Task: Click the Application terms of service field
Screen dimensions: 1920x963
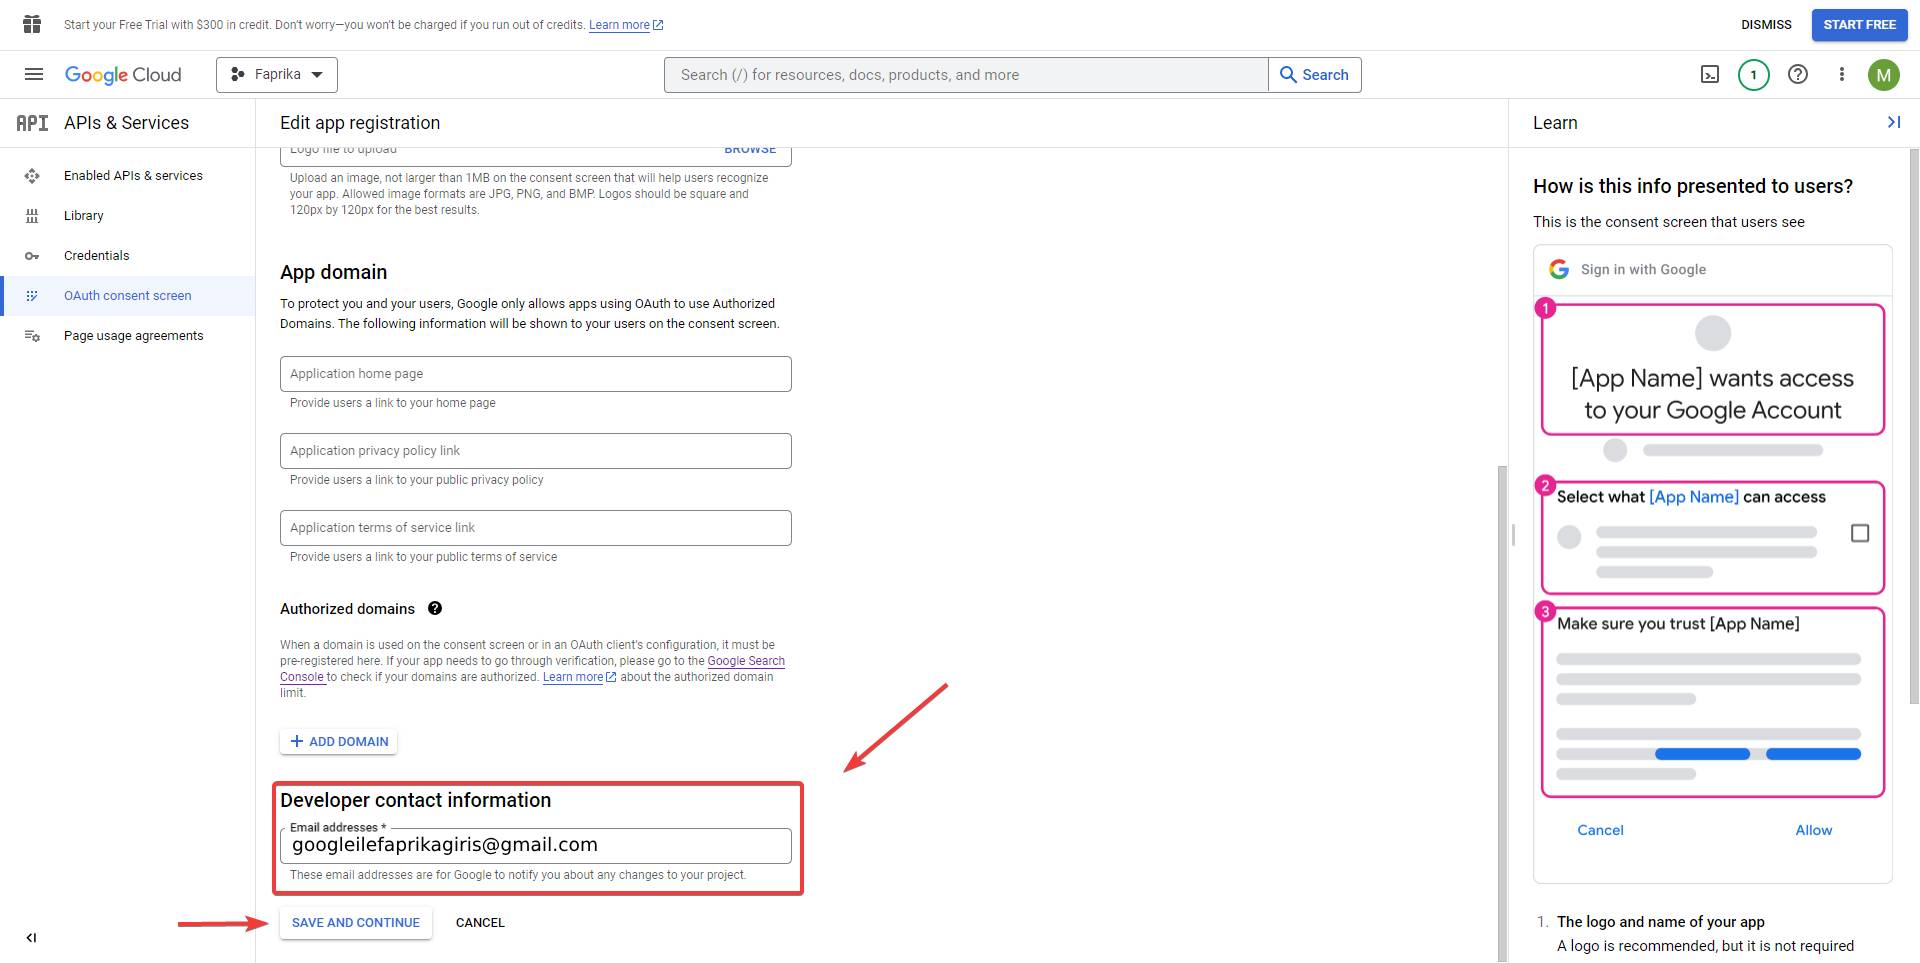Action: [536, 528]
